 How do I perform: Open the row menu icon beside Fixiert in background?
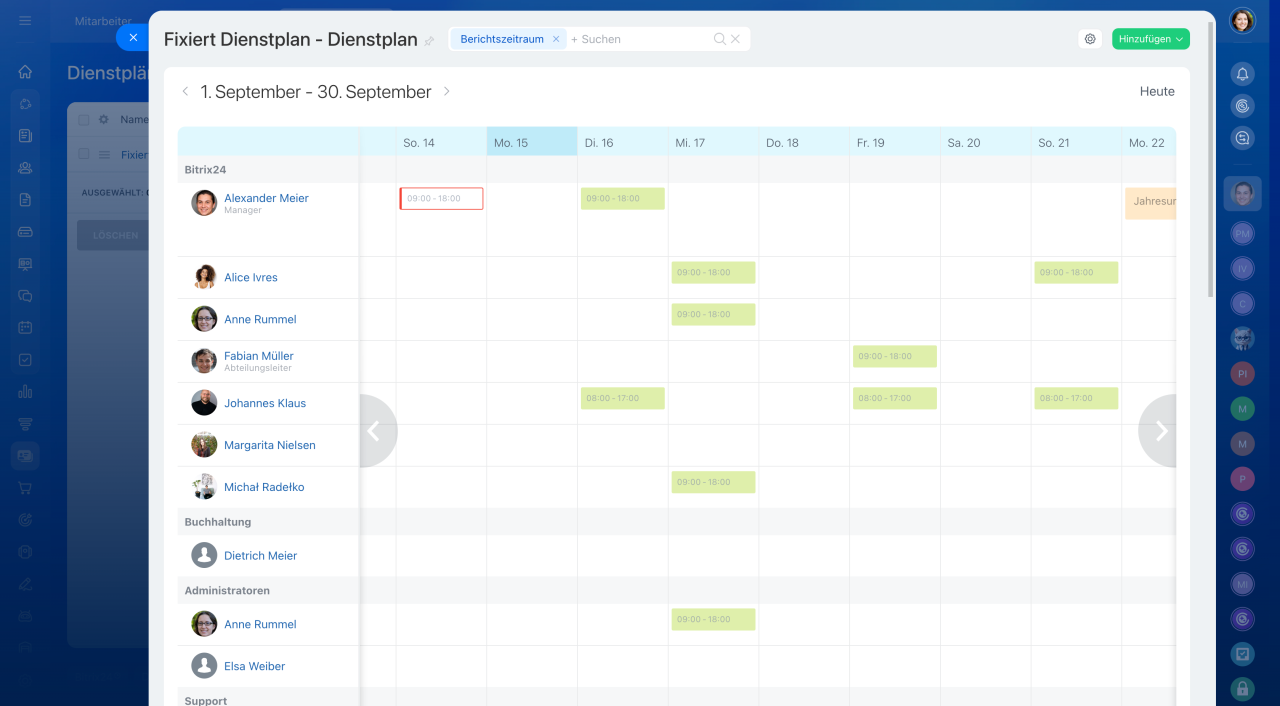[x=103, y=155]
